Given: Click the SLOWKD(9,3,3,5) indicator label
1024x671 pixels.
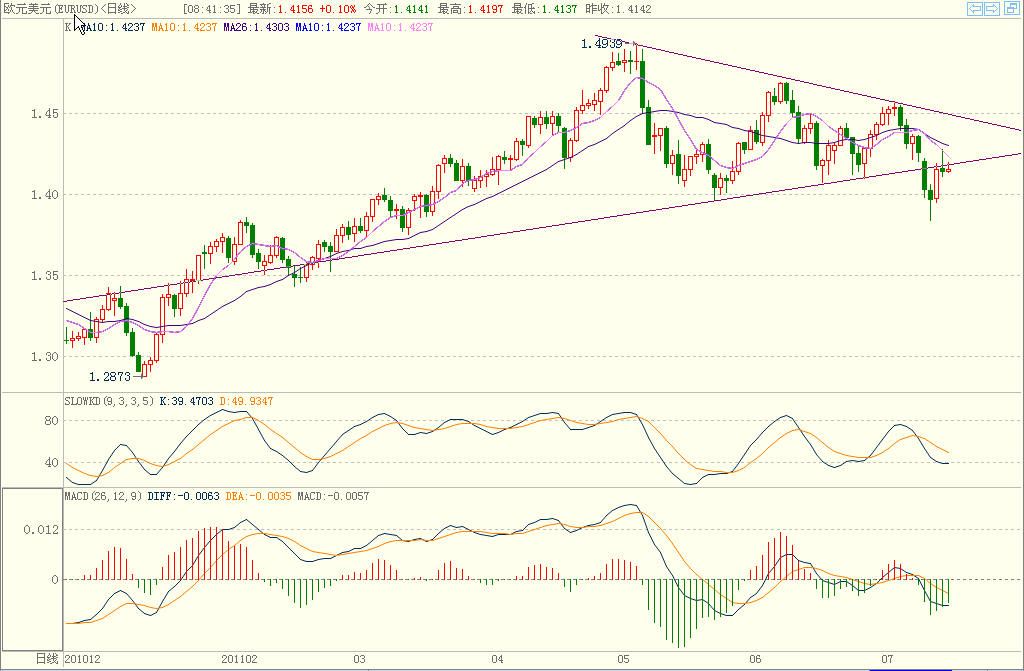Looking at the screenshot, I should [109, 401].
